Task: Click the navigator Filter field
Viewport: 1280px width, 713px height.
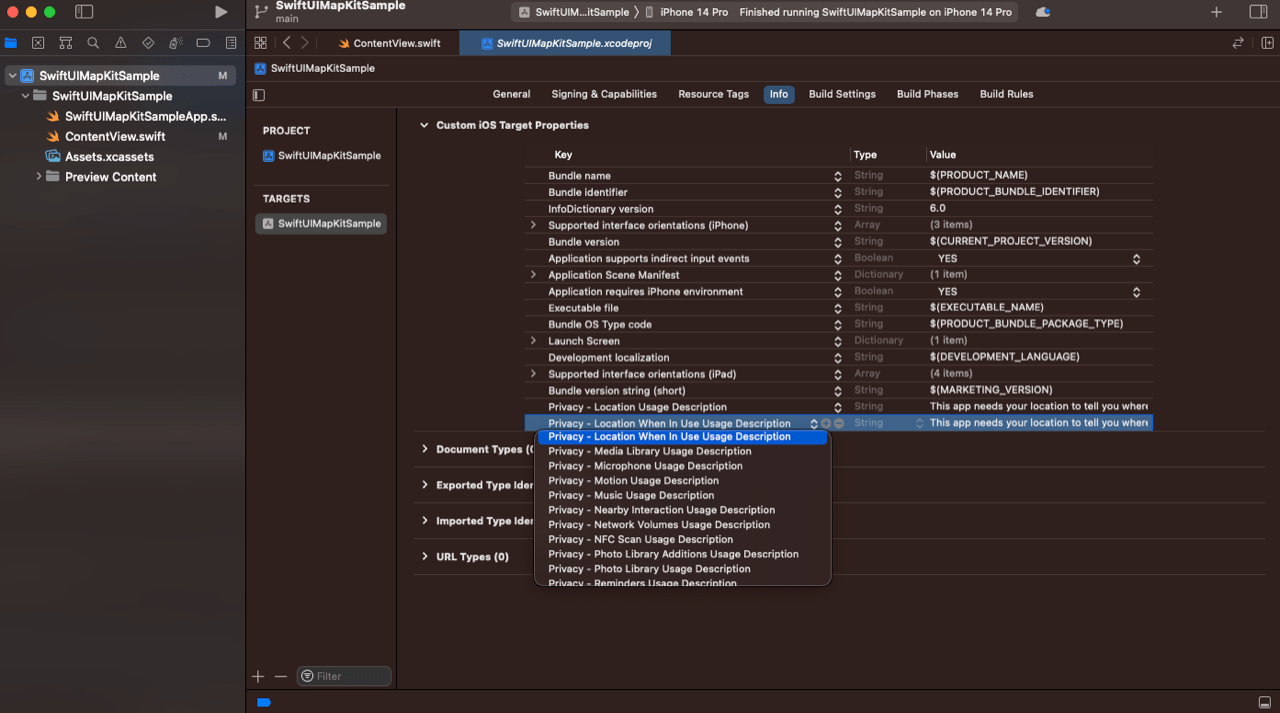Action: pyautogui.click(x=343, y=677)
